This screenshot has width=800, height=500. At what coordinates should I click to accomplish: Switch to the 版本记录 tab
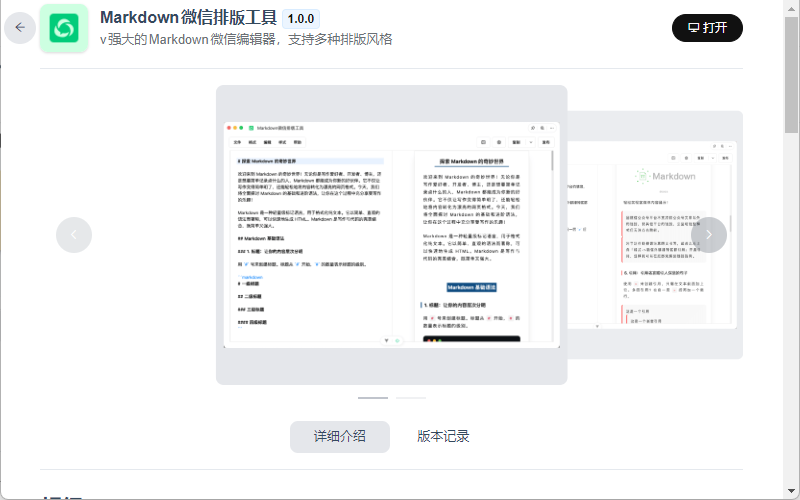tap(443, 436)
